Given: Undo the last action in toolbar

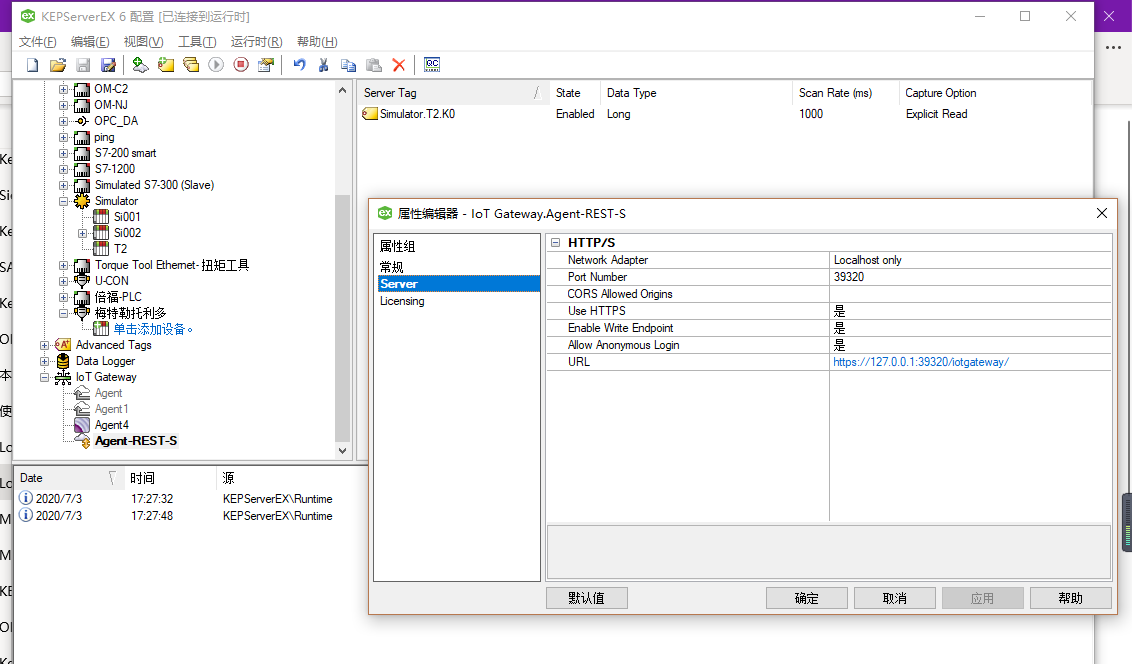Looking at the screenshot, I should (x=299, y=65).
